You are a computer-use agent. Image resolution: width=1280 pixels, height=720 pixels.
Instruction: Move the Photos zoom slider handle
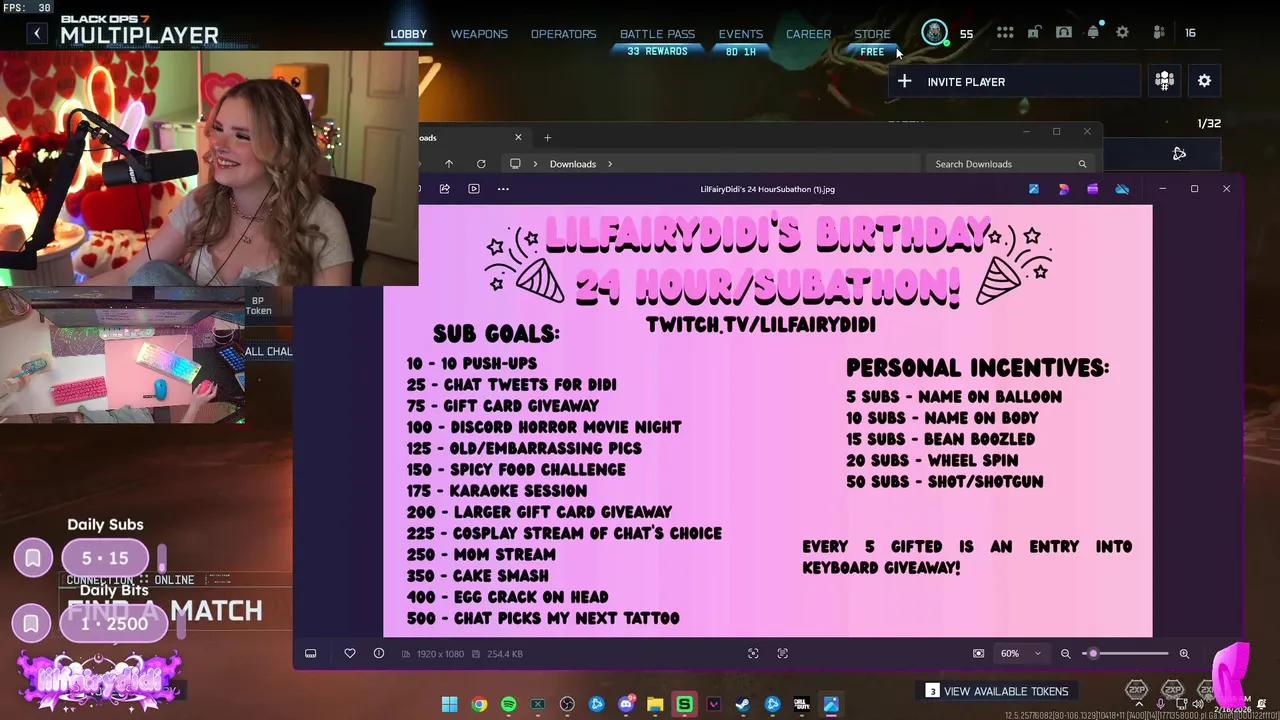pyautogui.click(x=1092, y=654)
